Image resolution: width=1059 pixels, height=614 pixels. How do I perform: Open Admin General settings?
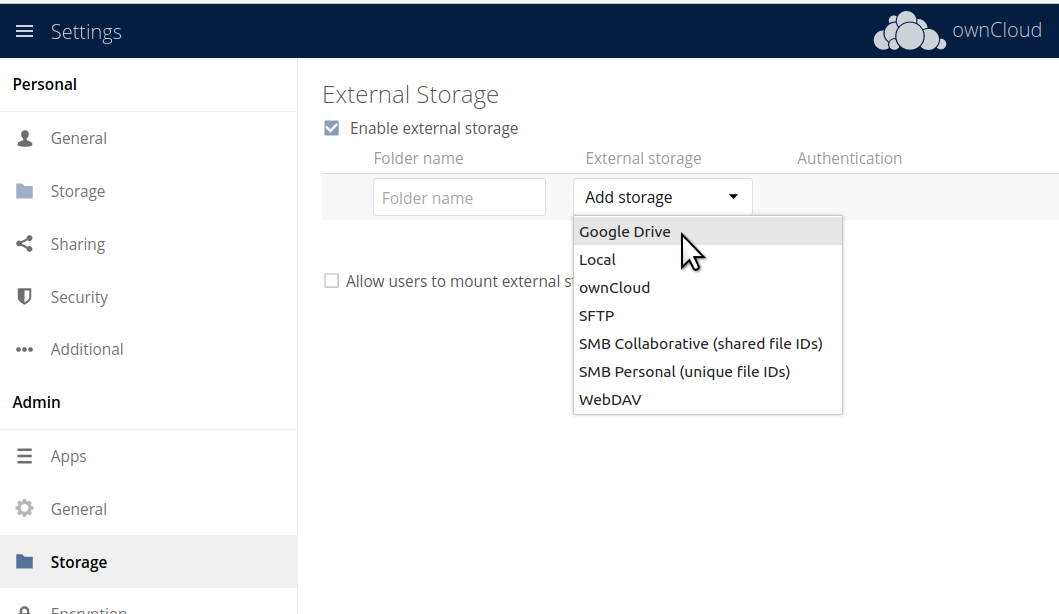click(149, 509)
